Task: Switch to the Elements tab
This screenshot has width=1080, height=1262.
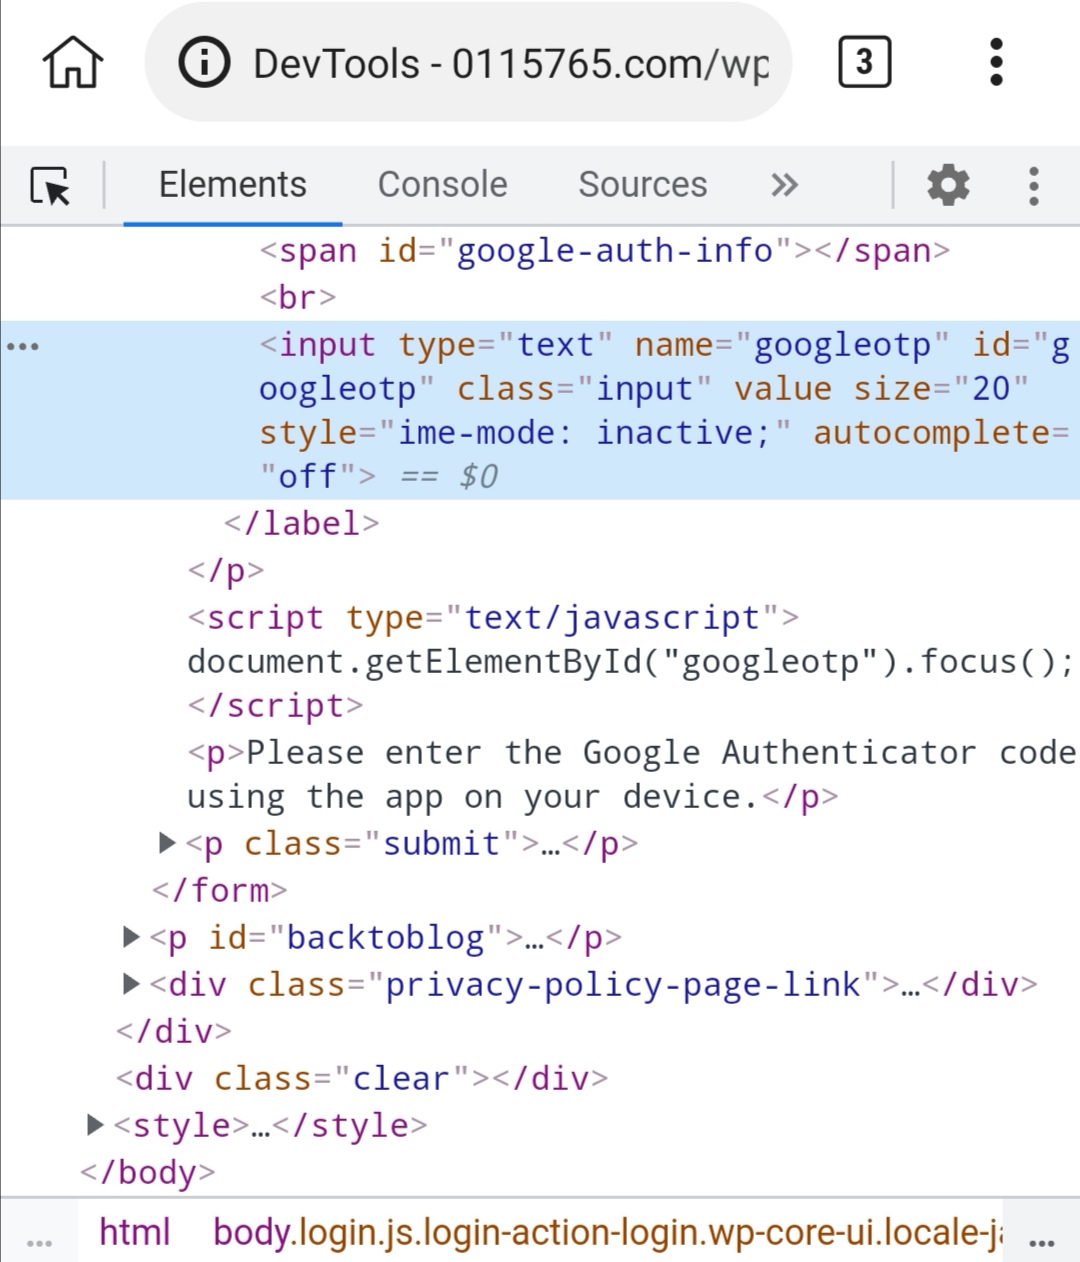Action: tap(232, 185)
